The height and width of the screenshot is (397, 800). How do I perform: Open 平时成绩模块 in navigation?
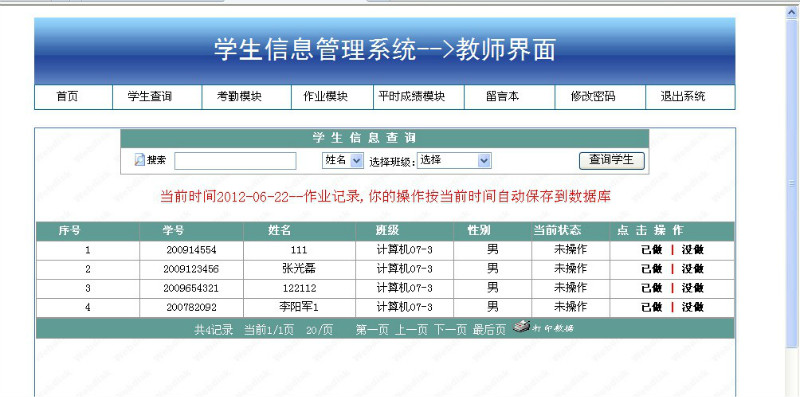[x=412, y=96]
